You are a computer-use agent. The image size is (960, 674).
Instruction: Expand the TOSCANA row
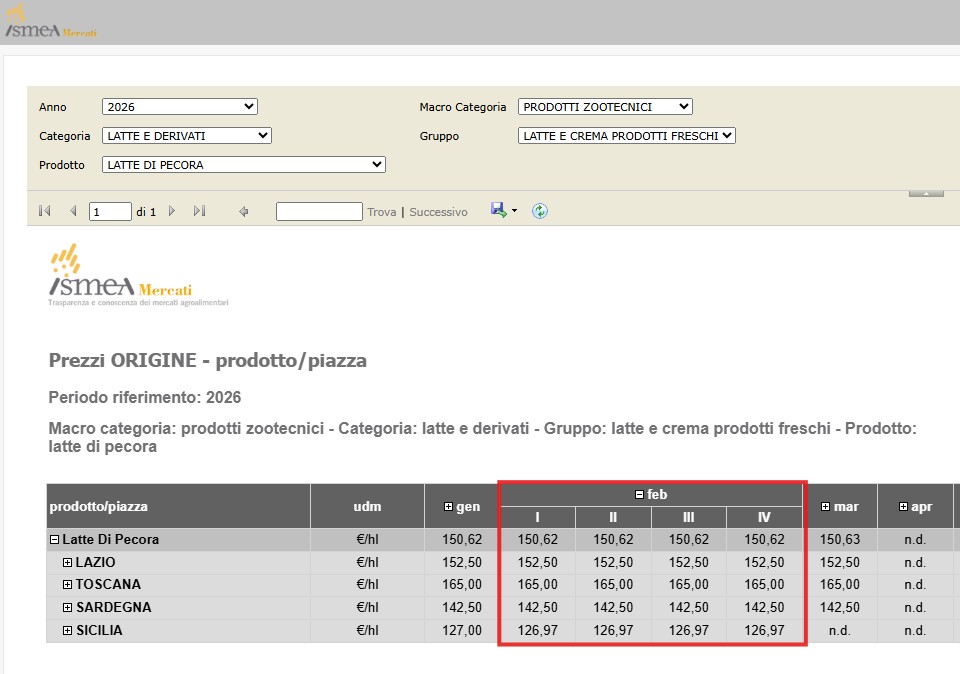[x=67, y=585]
